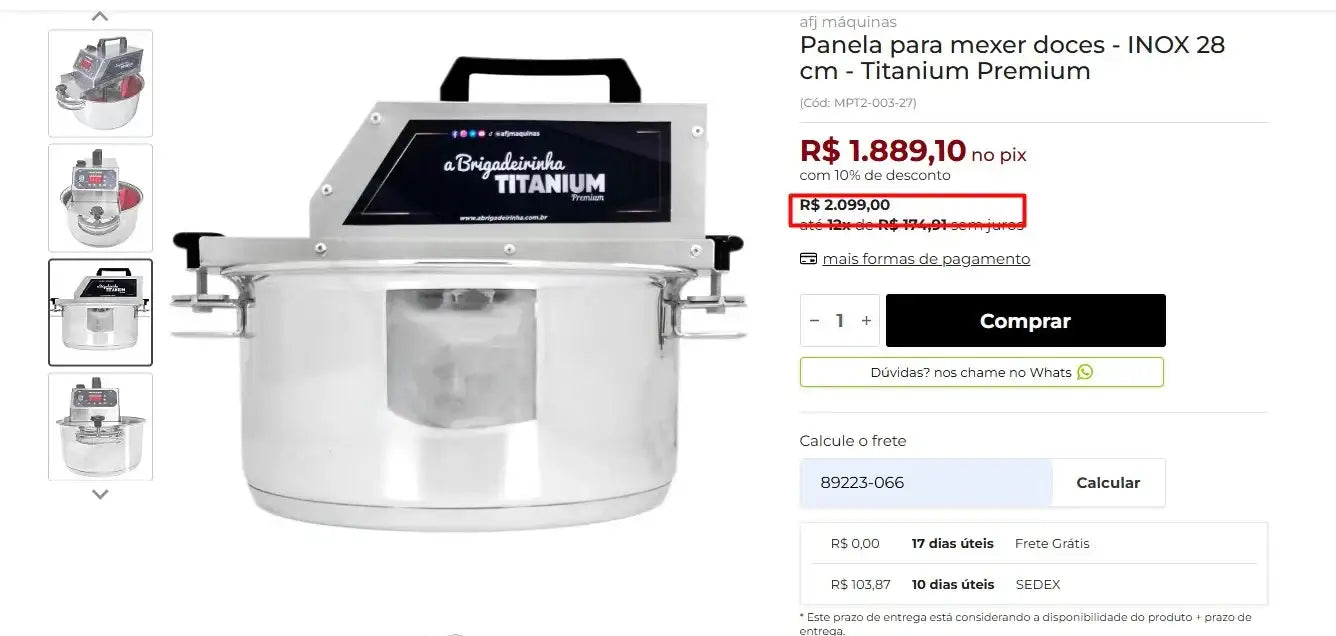Click the Comprar button

click(x=1025, y=321)
